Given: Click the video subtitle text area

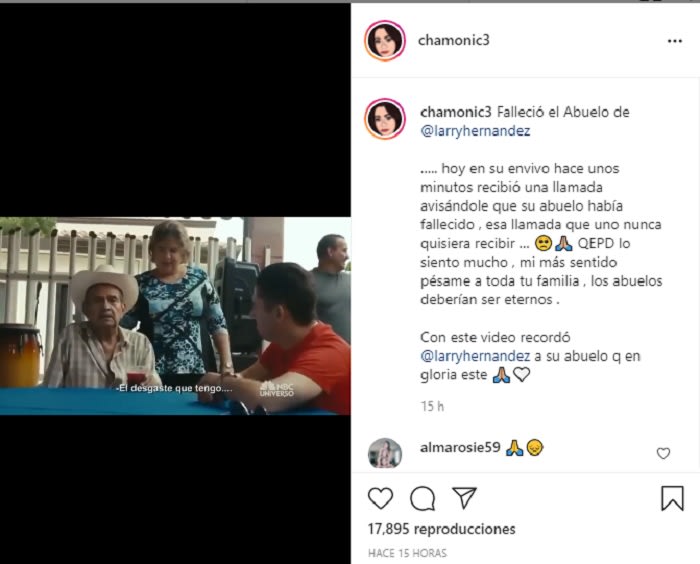Looking at the screenshot, I should click(x=174, y=389).
